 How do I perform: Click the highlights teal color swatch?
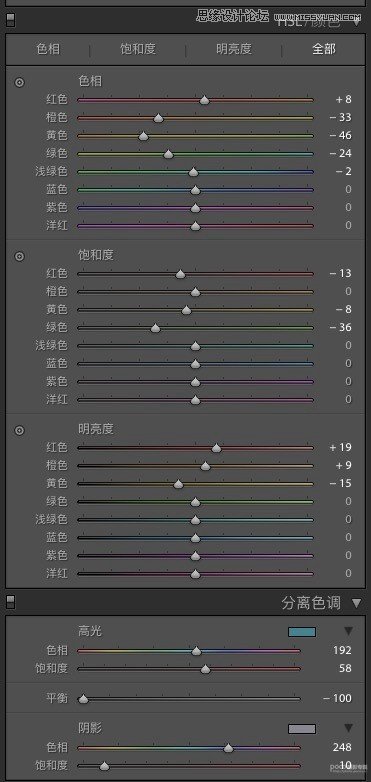point(302,632)
